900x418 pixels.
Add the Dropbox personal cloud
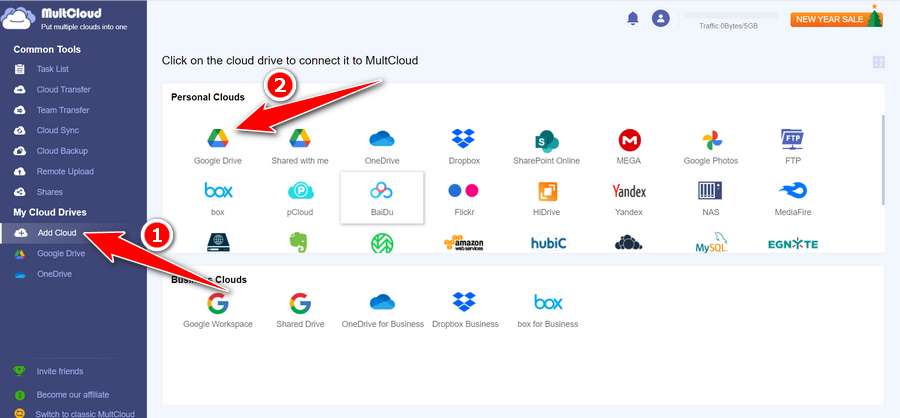(x=464, y=146)
